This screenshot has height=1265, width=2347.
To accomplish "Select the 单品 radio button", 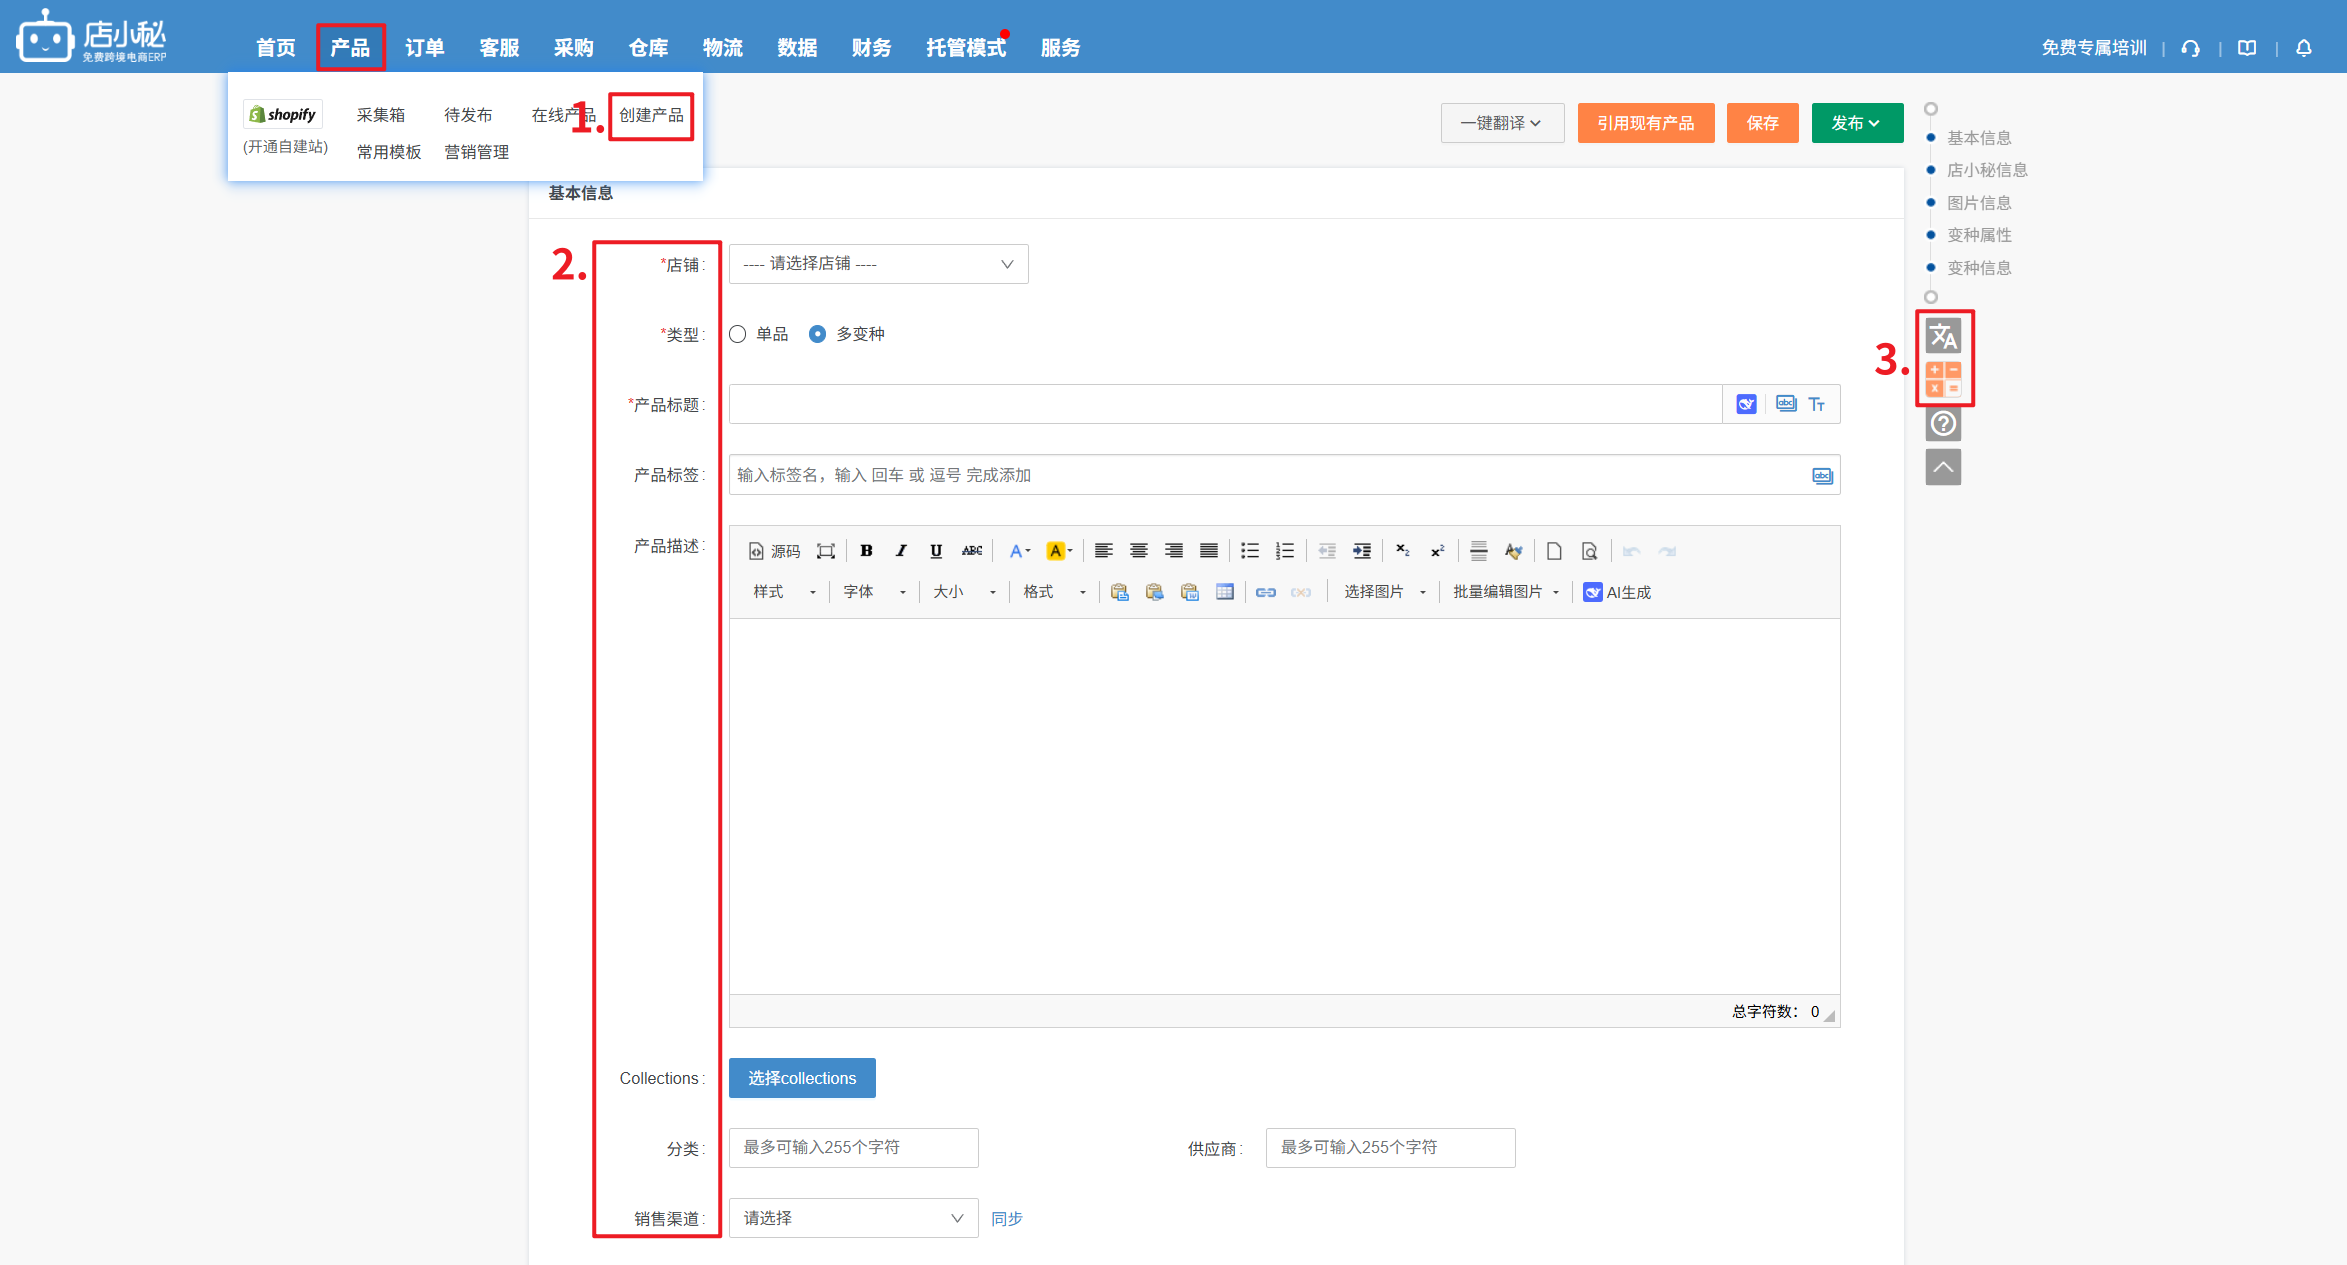I will tap(738, 334).
